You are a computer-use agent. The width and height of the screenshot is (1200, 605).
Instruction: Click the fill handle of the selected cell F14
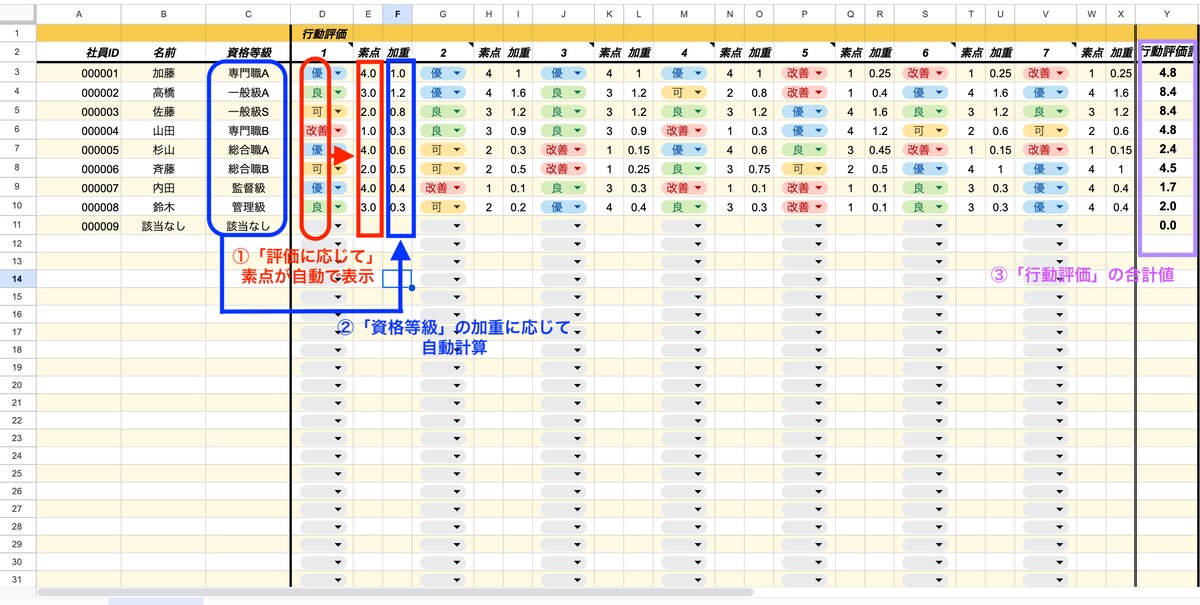click(411, 287)
